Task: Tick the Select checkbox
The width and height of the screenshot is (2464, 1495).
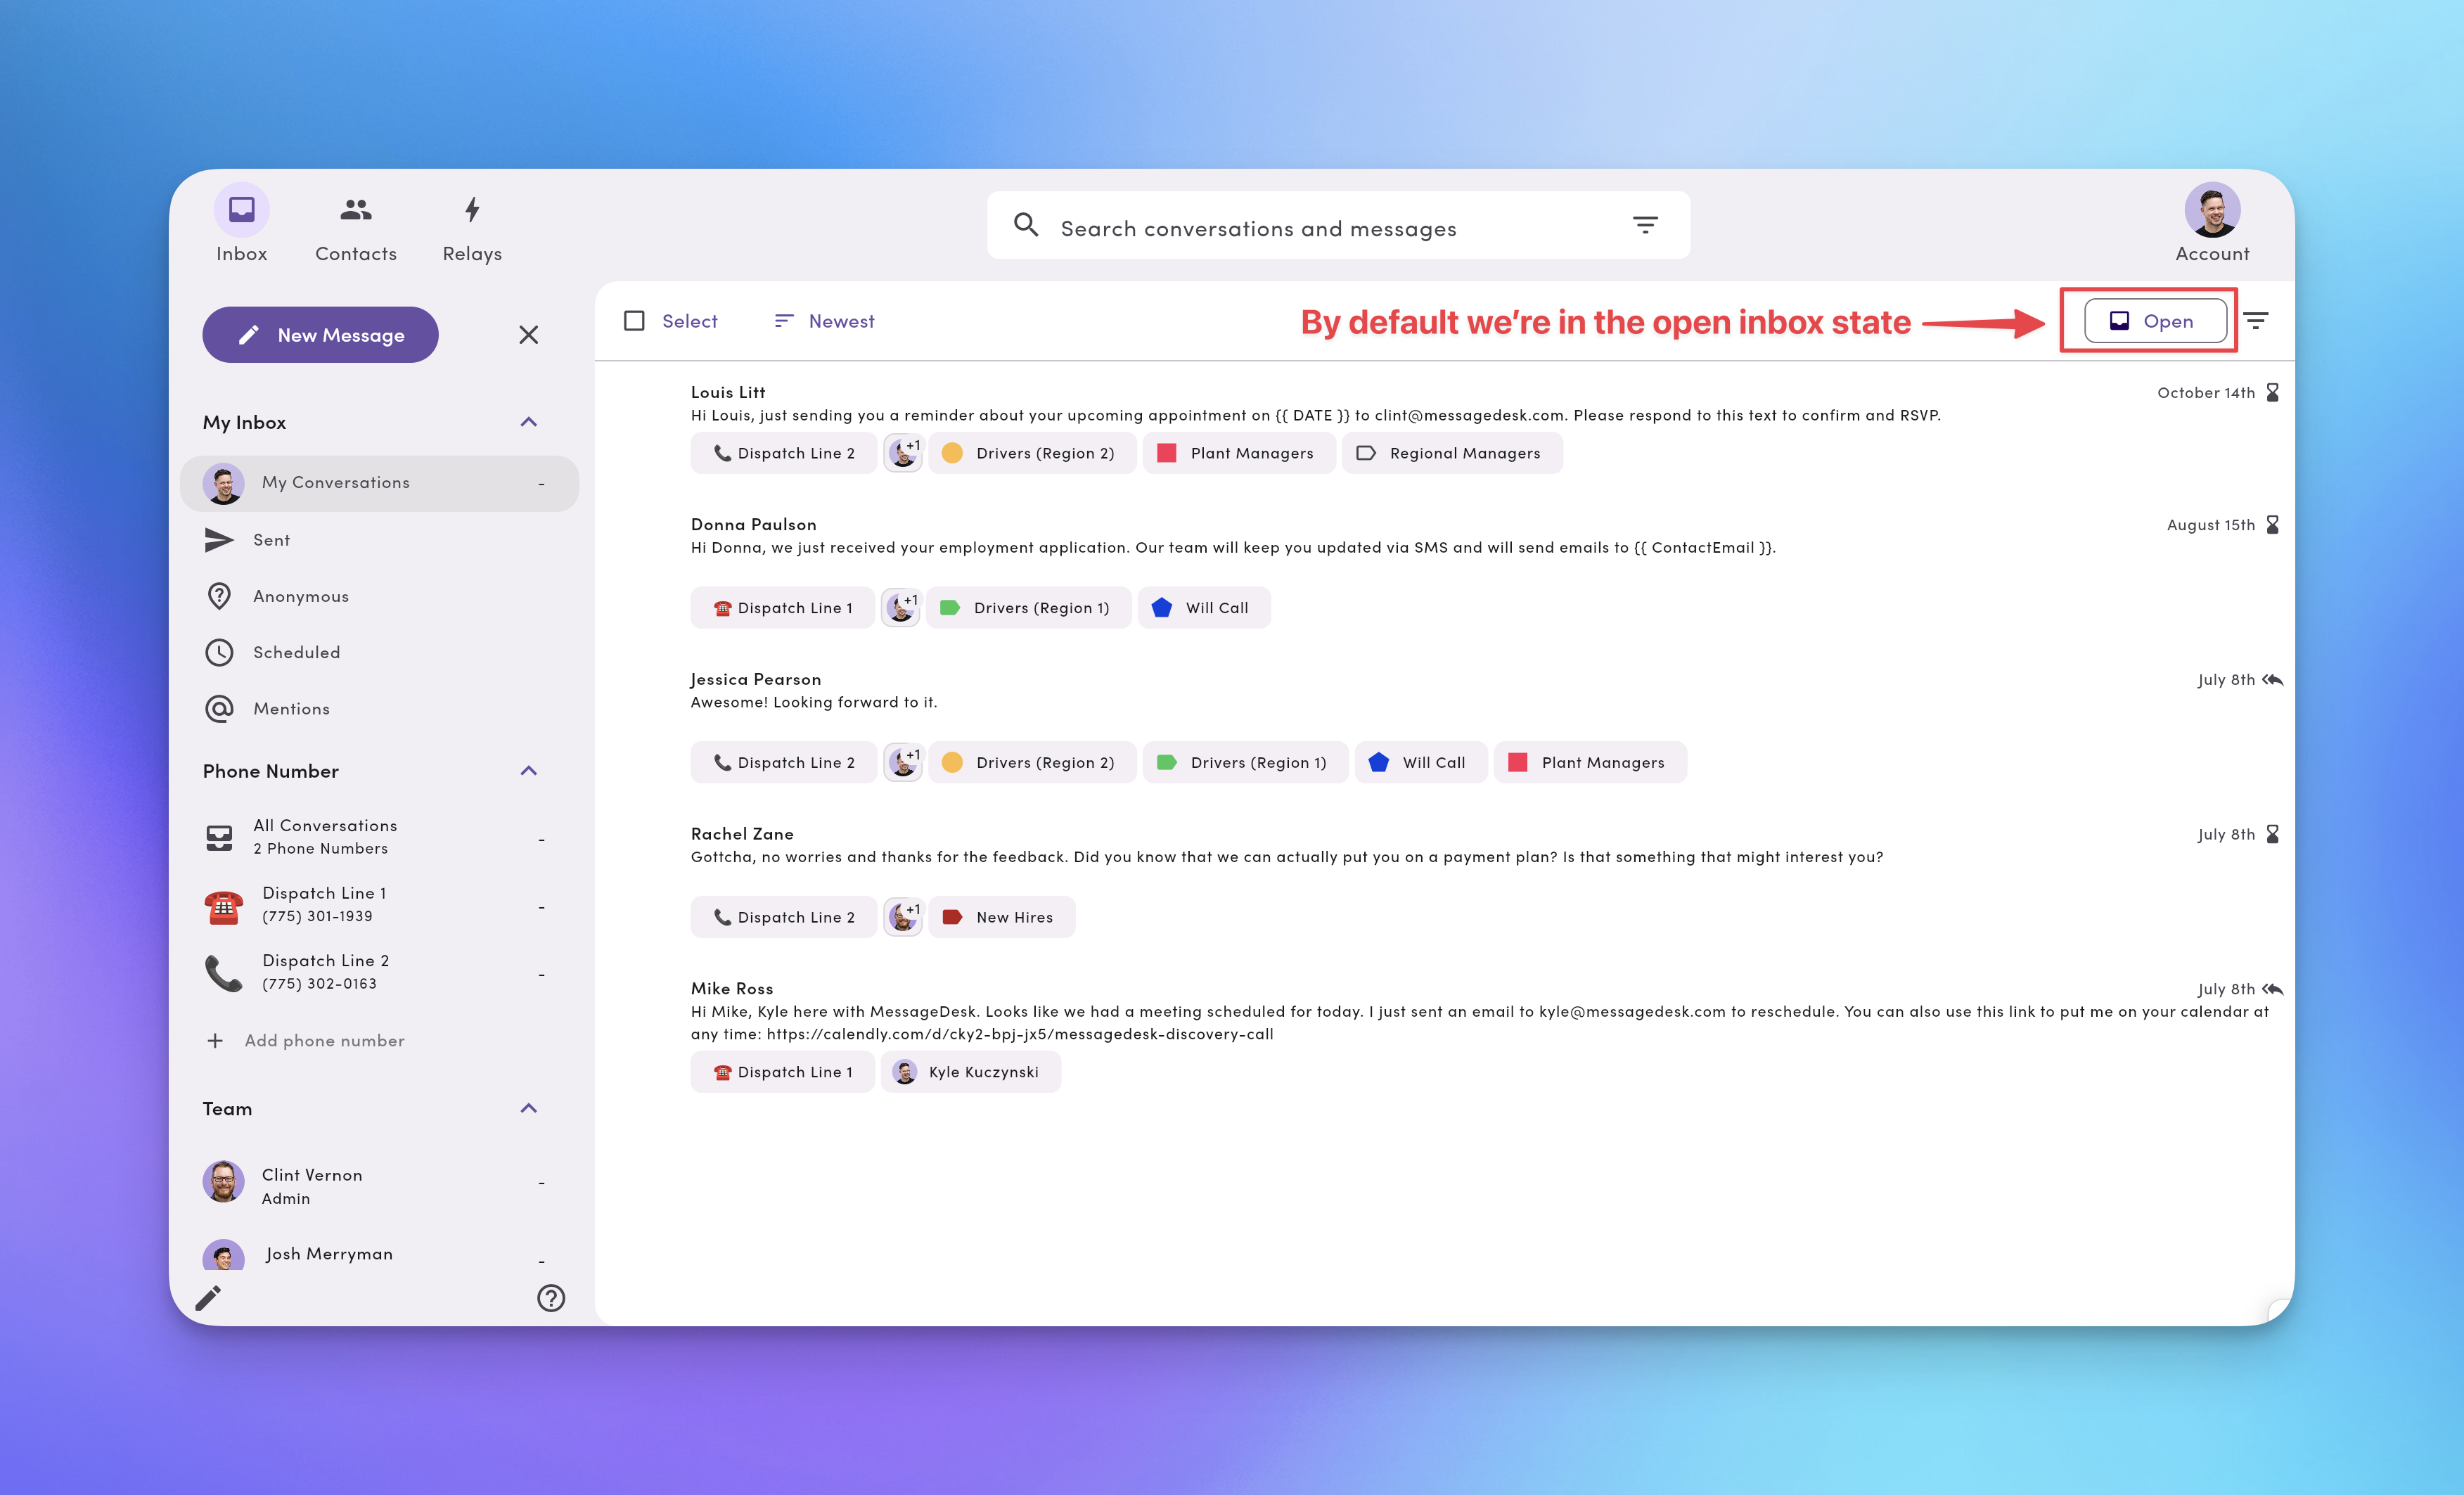Action: click(634, 321)
